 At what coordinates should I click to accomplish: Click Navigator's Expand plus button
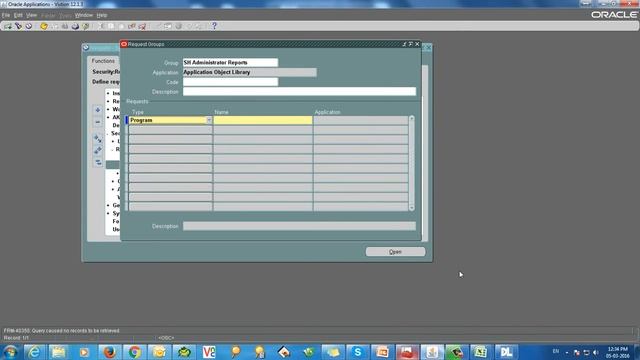pos(98,110)
